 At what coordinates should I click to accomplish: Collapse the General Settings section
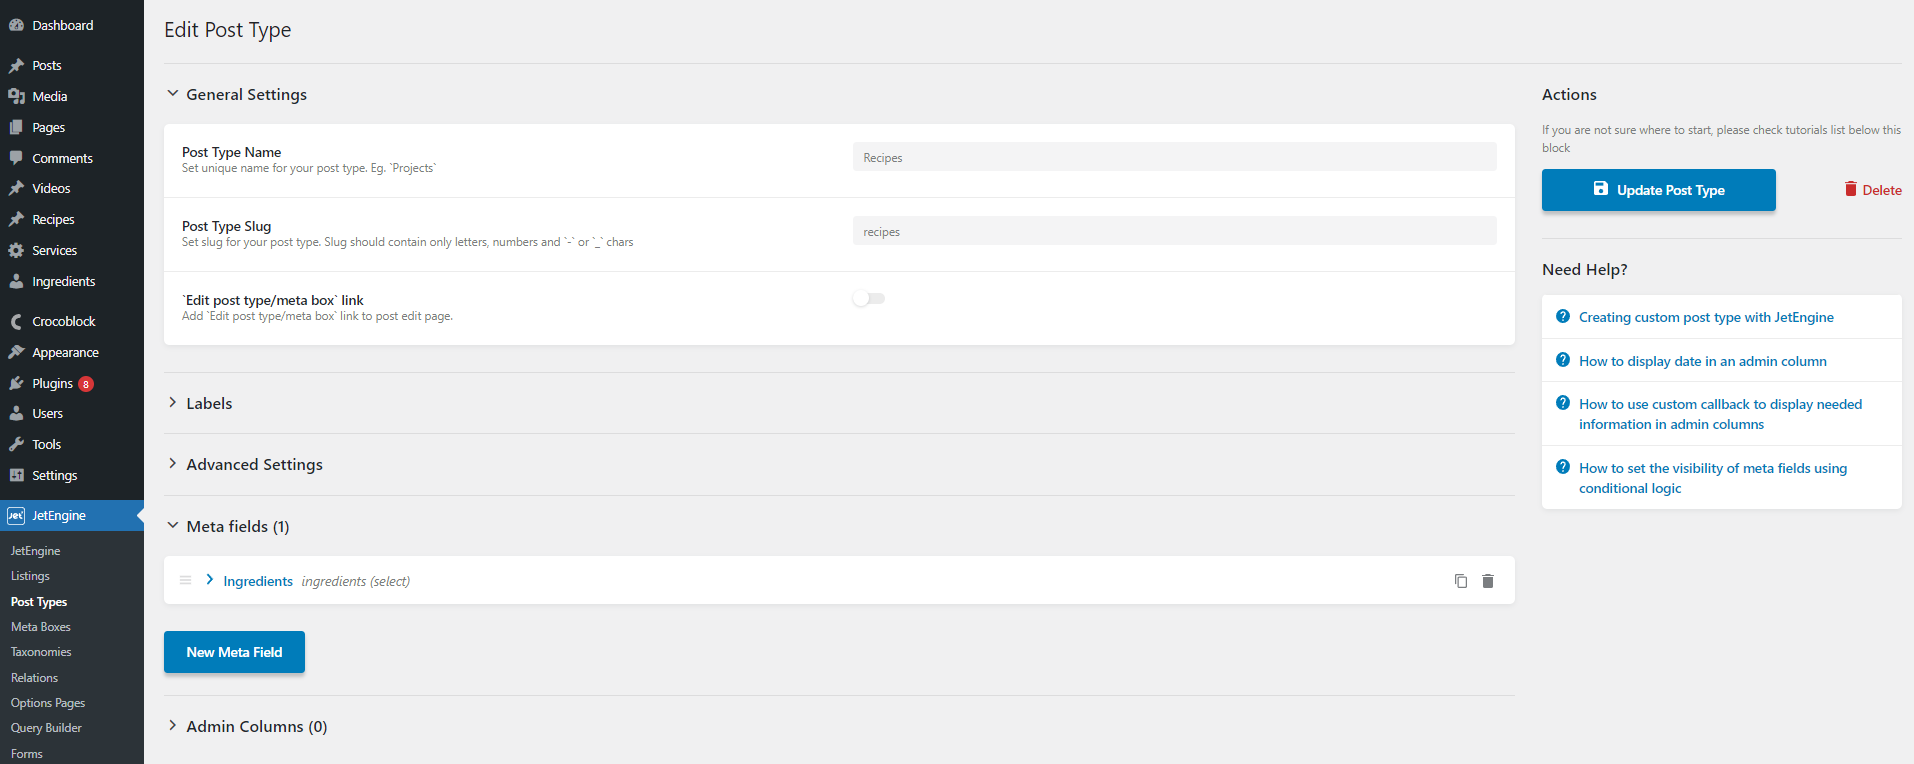[x=173, y=93]
